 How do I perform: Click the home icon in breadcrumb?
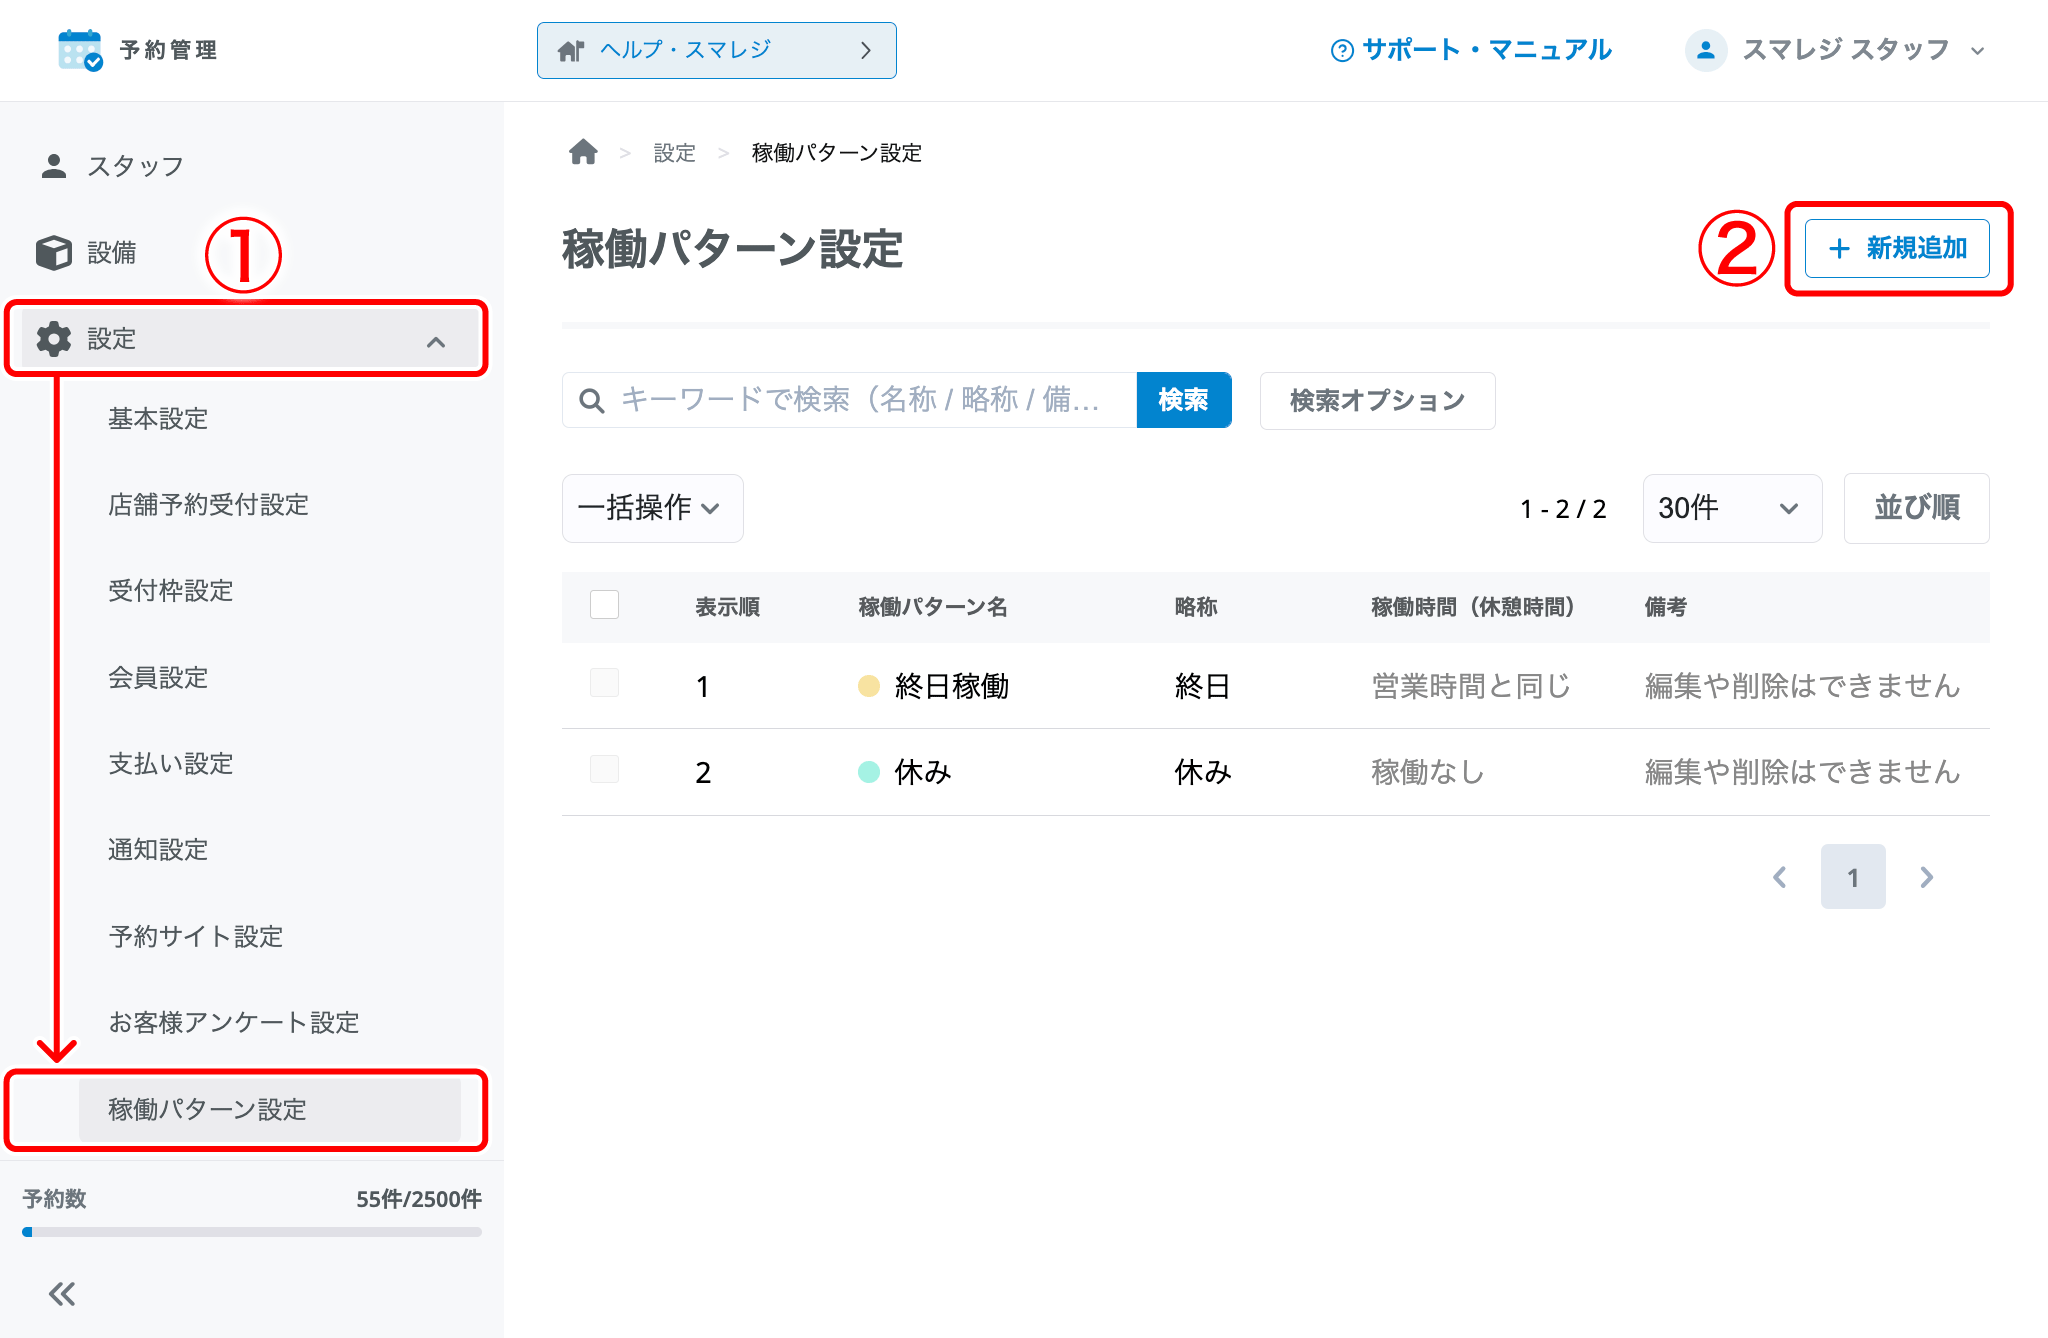pyautogui.click(x=583, y=152)
